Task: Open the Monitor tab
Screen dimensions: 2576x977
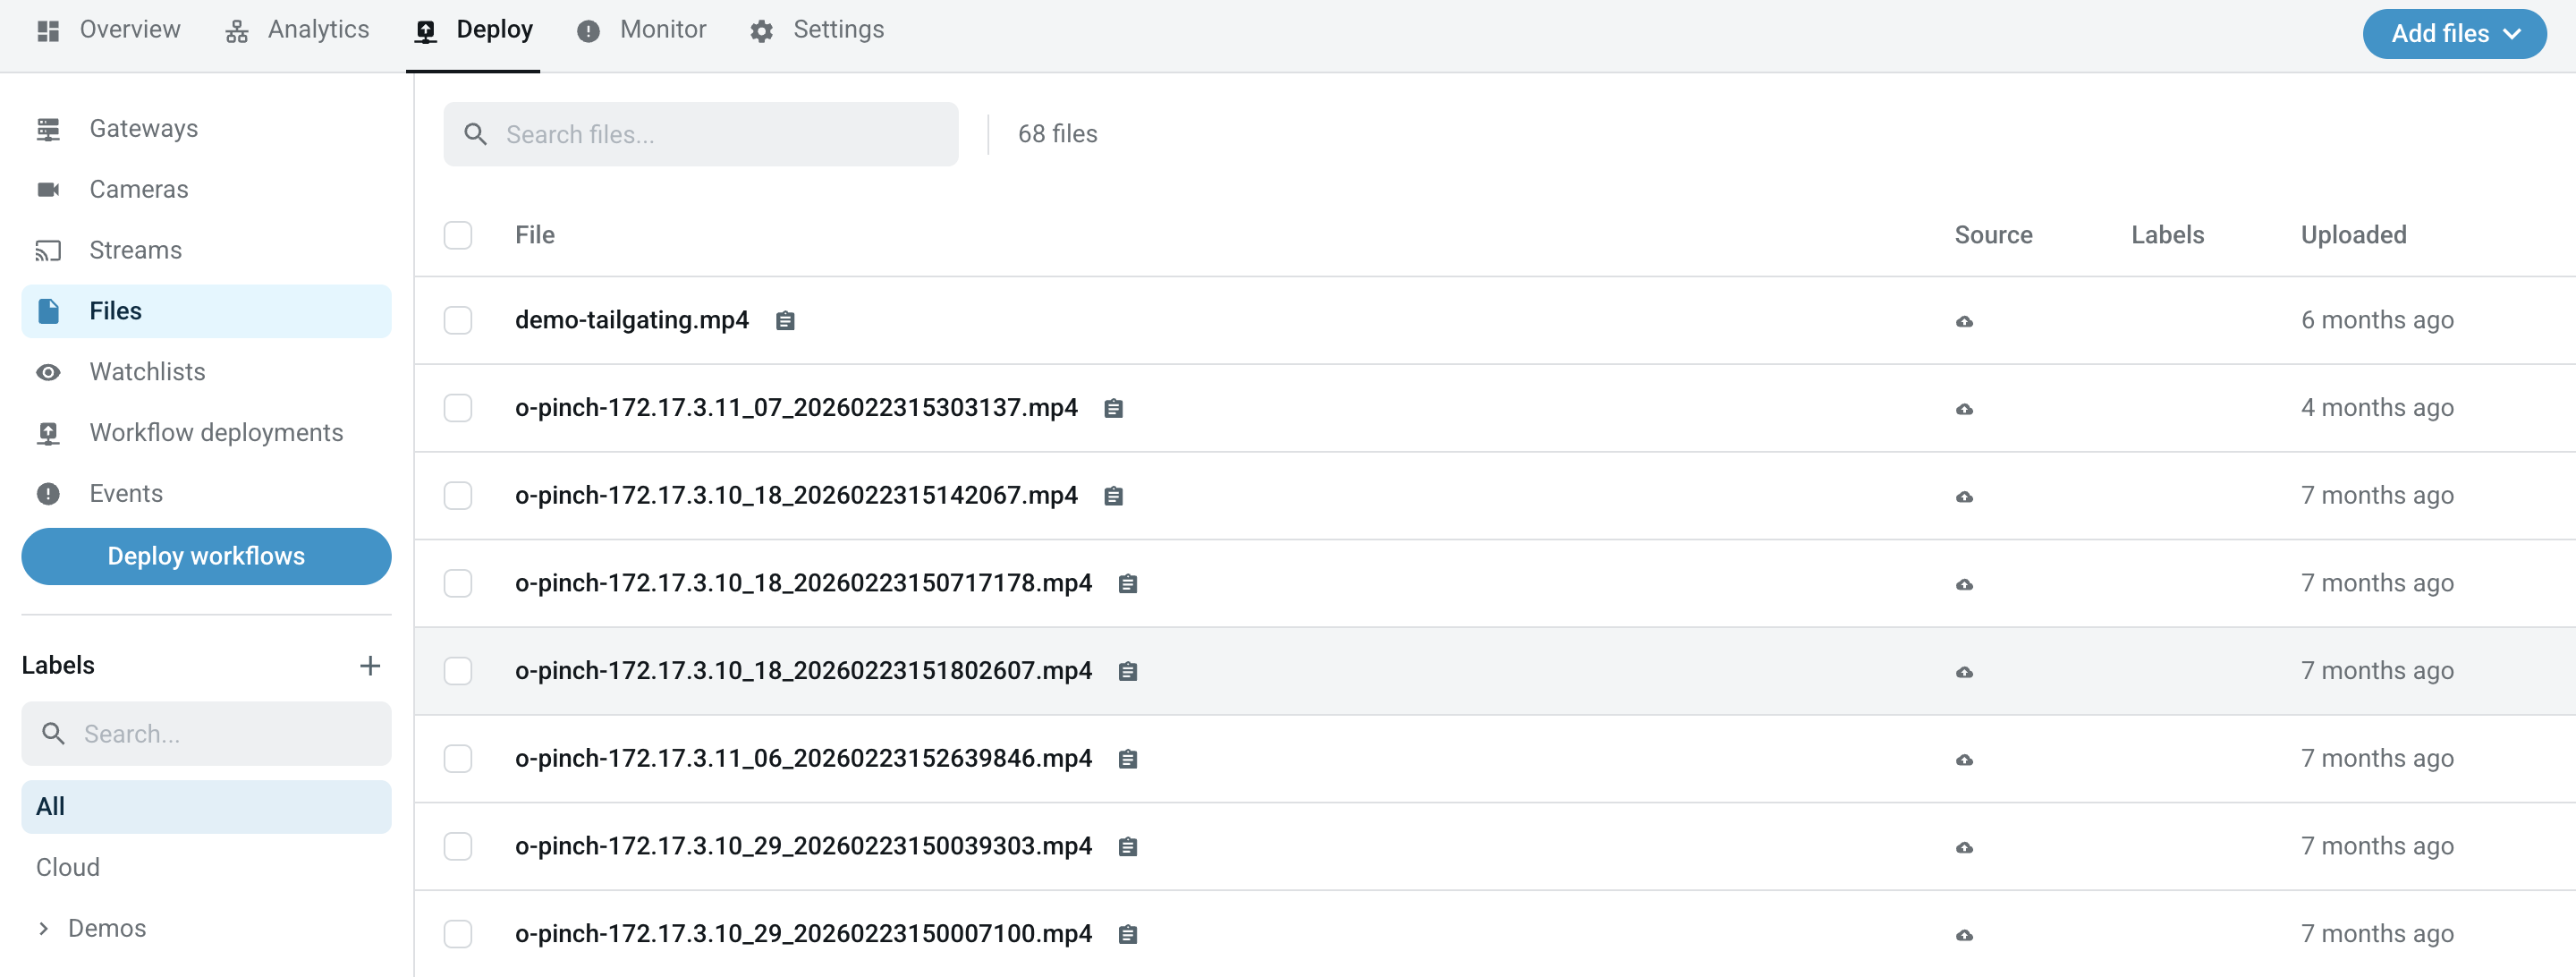Action: click(642, 30)
